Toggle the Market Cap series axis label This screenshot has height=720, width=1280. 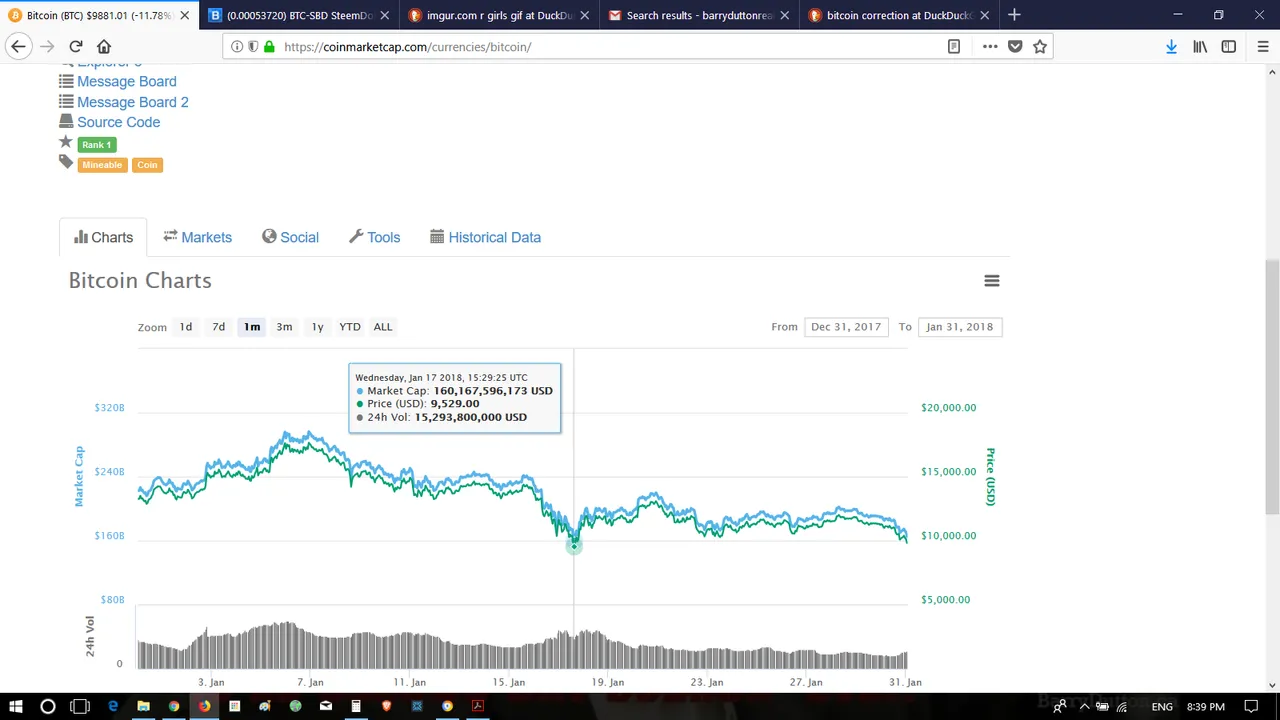pos(80,476)
